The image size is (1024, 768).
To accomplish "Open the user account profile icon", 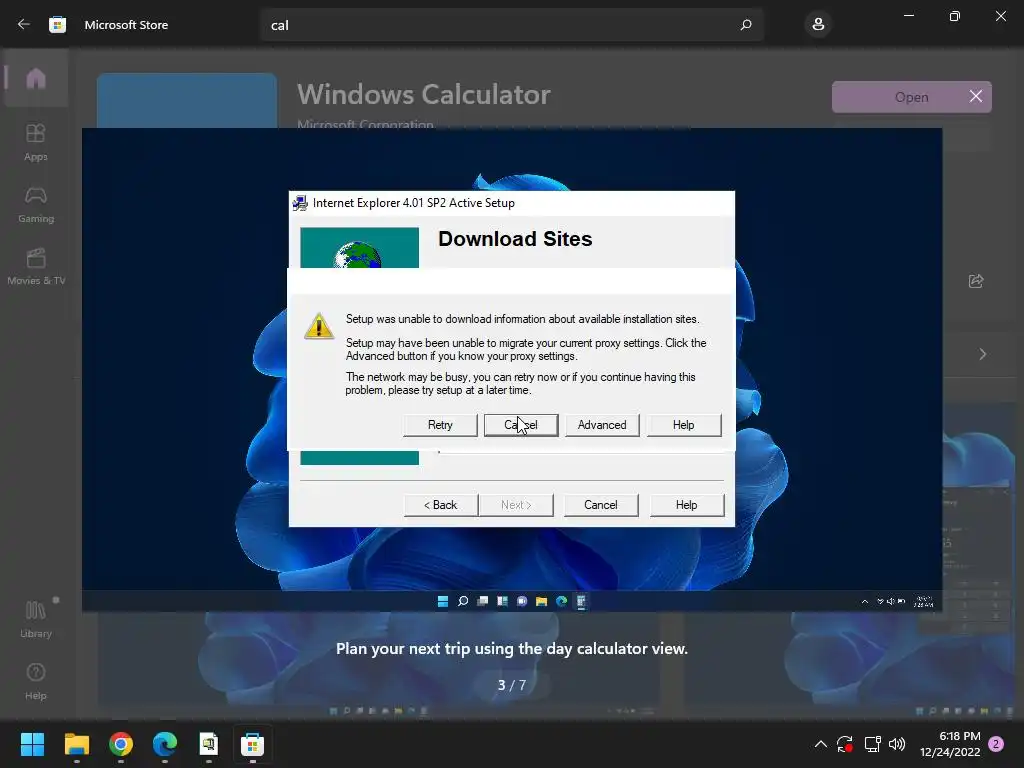I will pyautogui.click(x=818, y=25).
